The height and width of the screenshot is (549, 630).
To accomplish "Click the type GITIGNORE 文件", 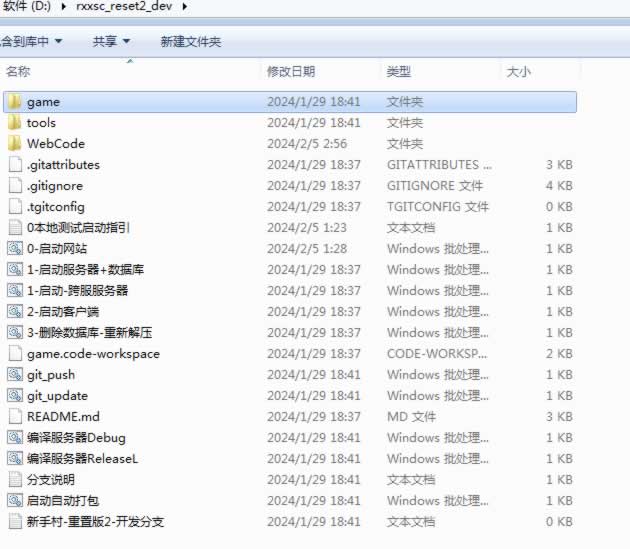I will tap(435, 185).
